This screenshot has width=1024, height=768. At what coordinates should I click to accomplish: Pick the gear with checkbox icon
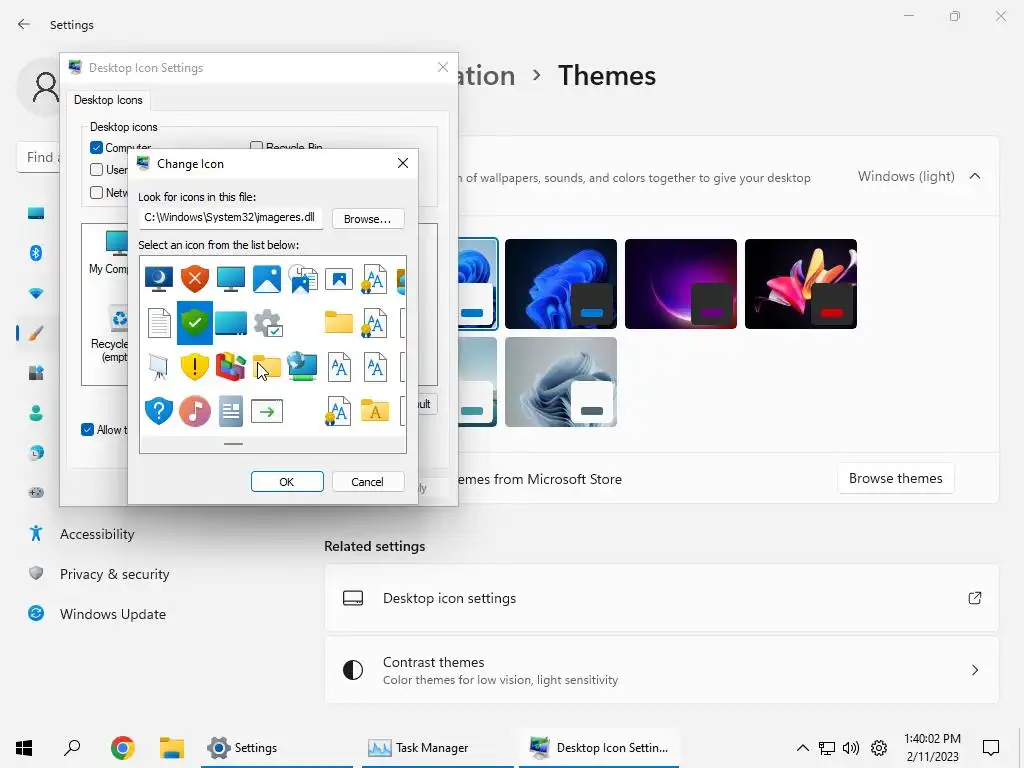pos(267,323)
